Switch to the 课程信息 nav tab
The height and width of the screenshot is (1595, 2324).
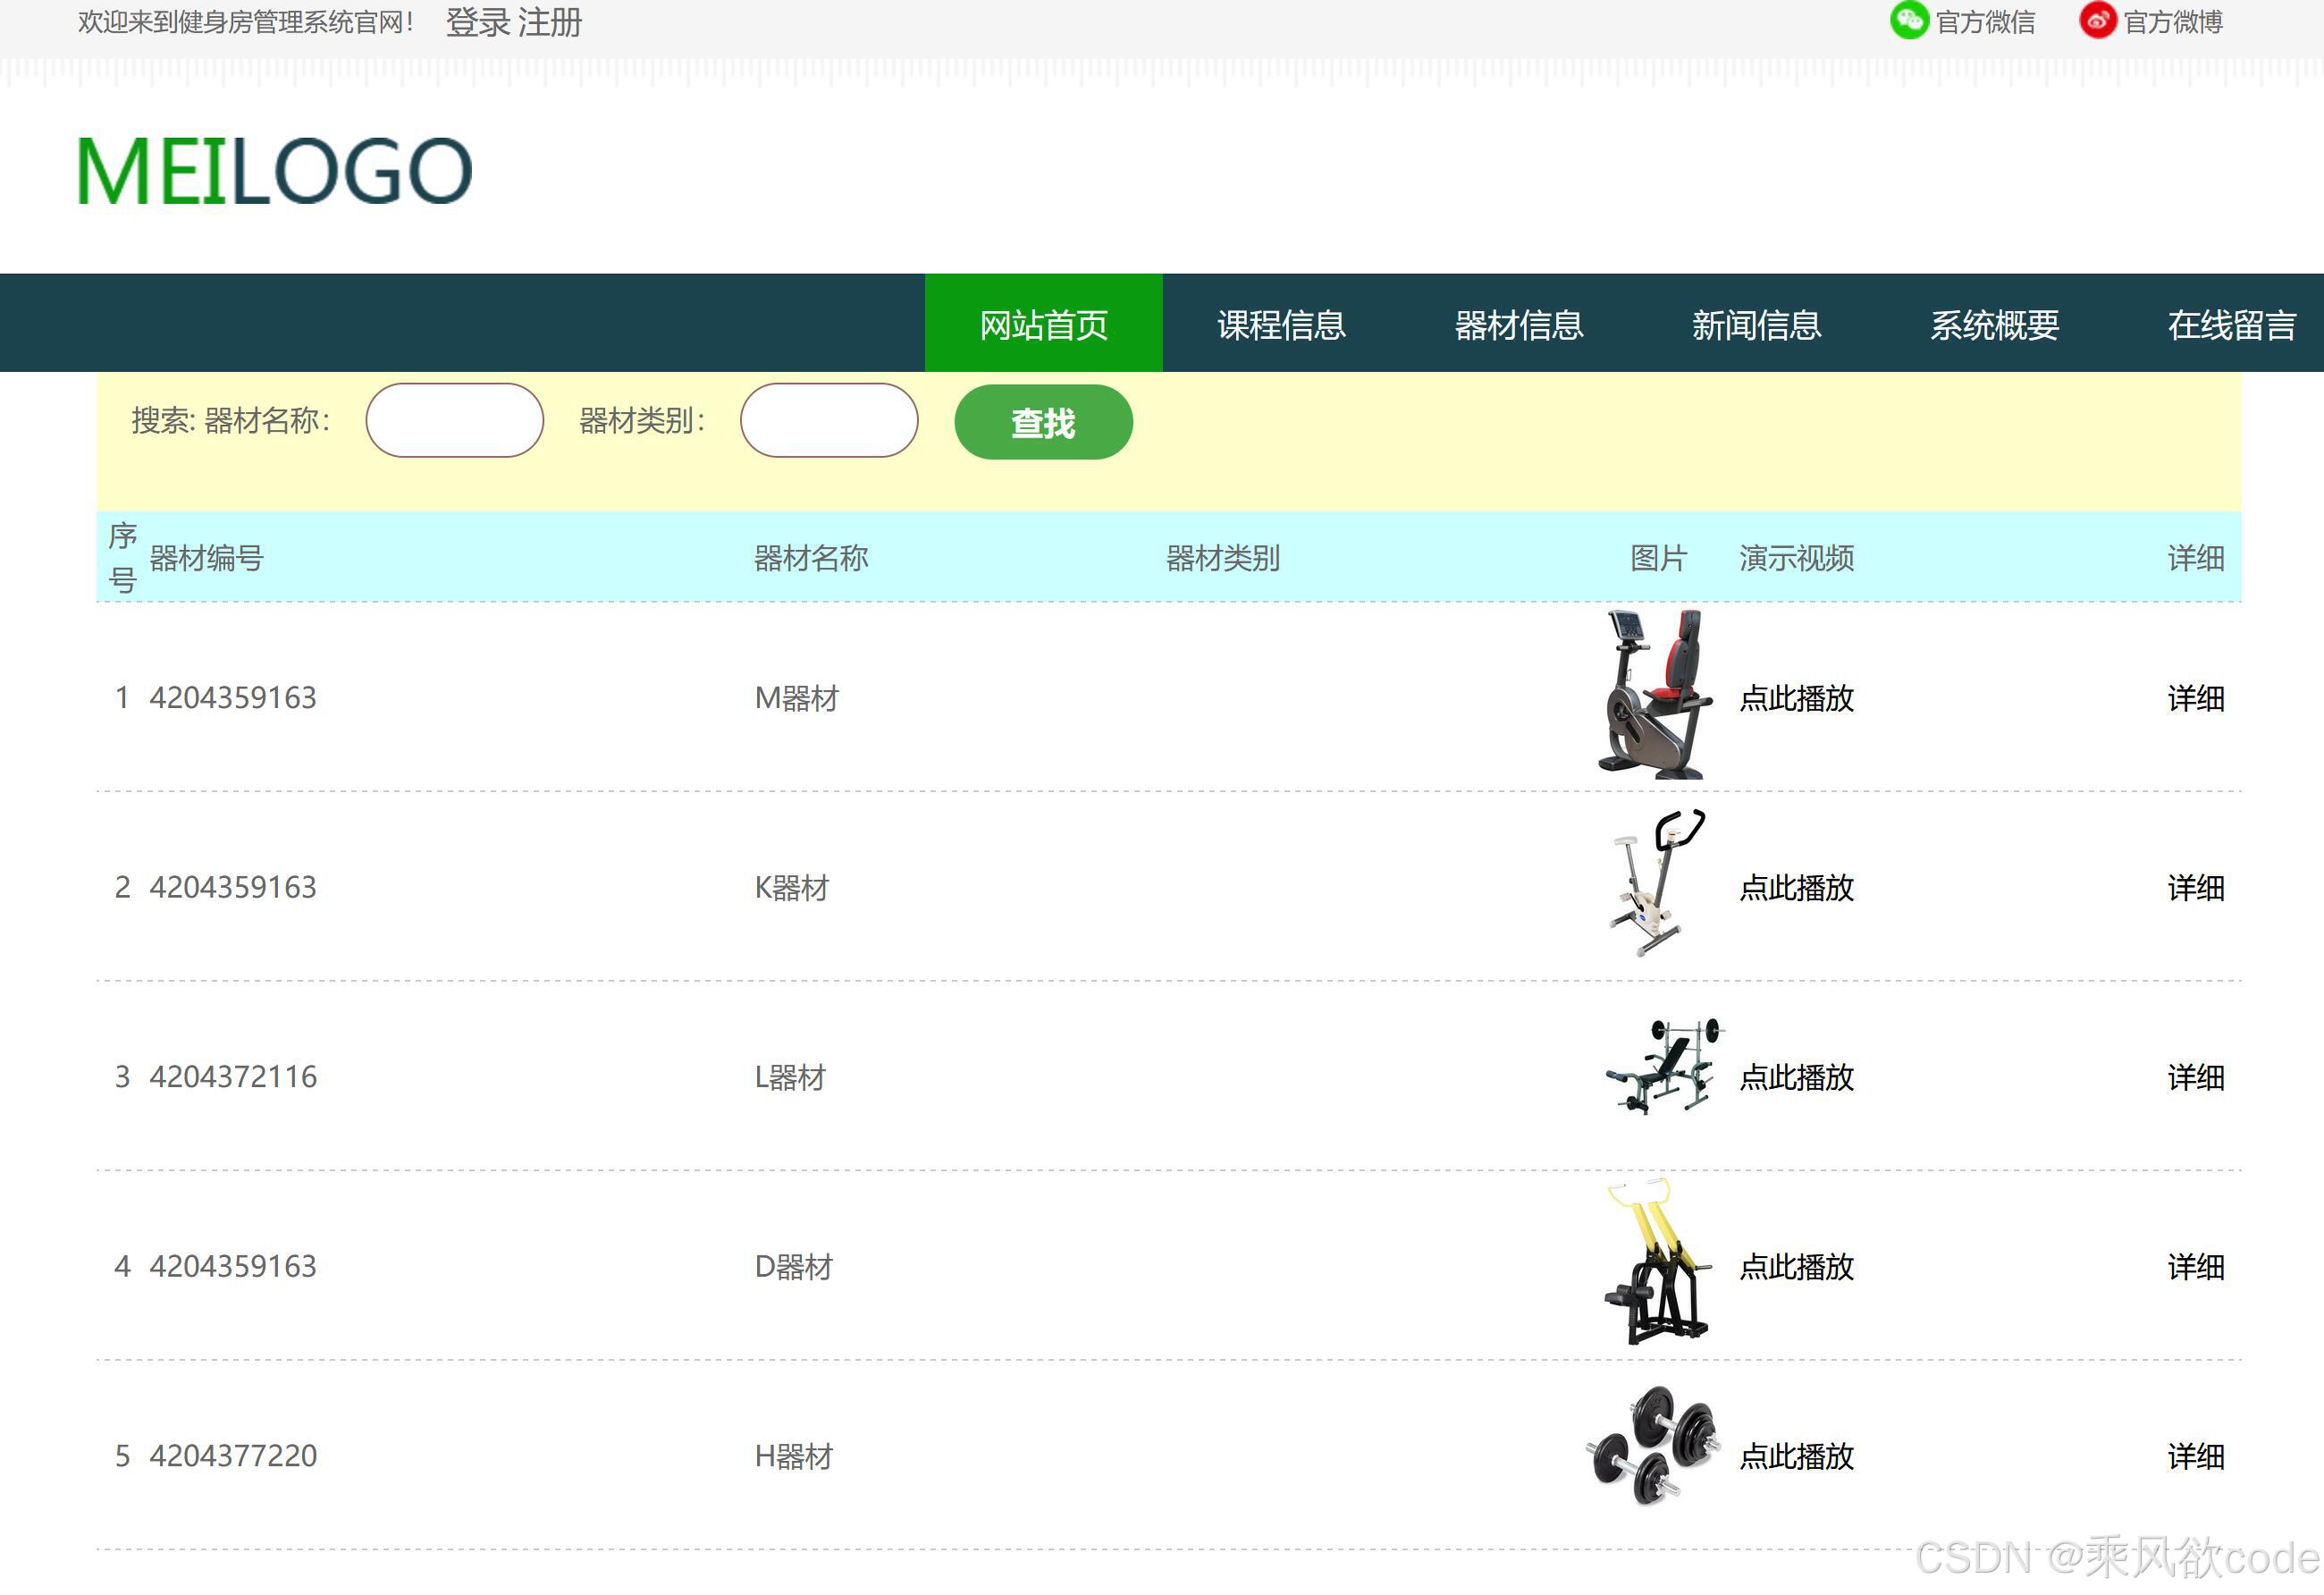[x=1281, y=324]
